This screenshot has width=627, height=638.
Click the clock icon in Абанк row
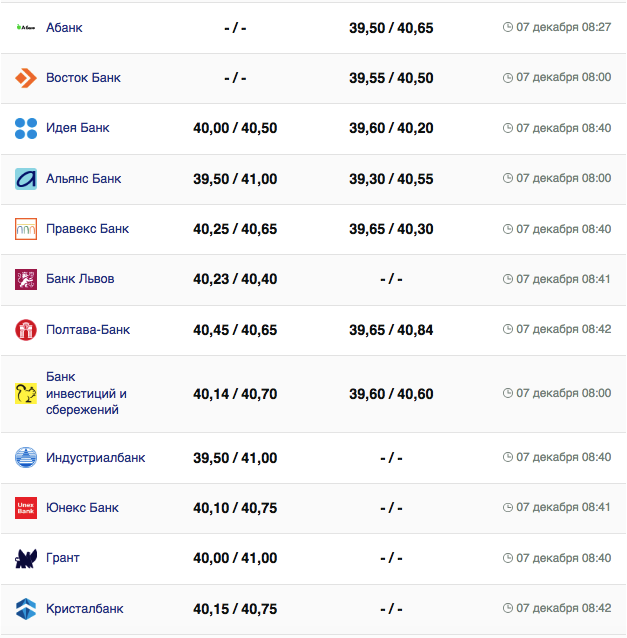tap(508, 27)
